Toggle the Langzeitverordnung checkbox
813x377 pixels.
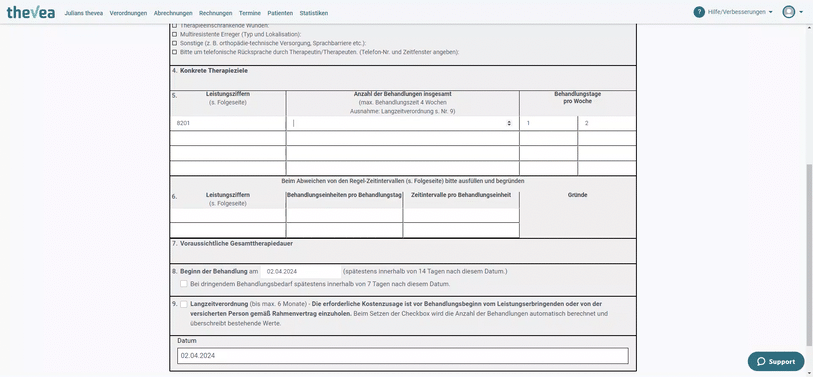[x=184, y=304]
